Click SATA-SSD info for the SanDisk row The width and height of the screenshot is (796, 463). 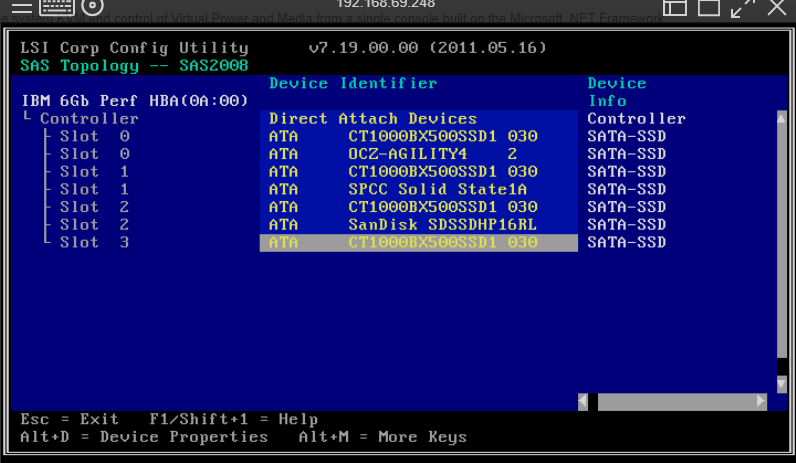coord(626,224)
